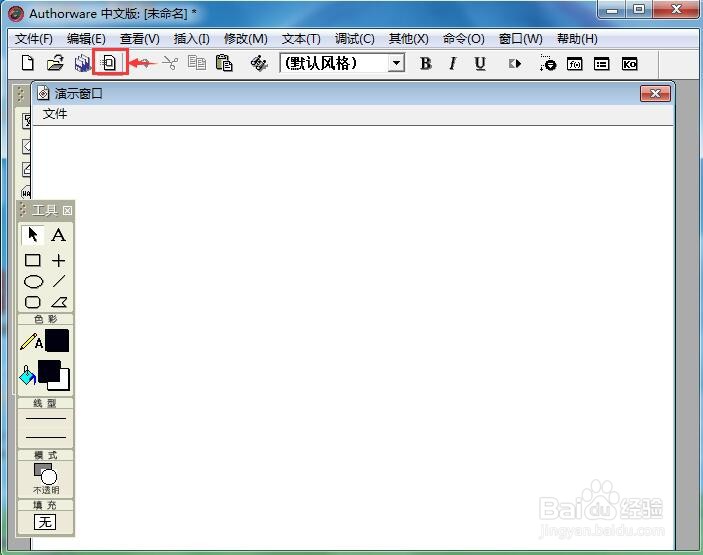Click the Save All toolbar icon
The image size is (703, 555).
(x=82, y=63)
